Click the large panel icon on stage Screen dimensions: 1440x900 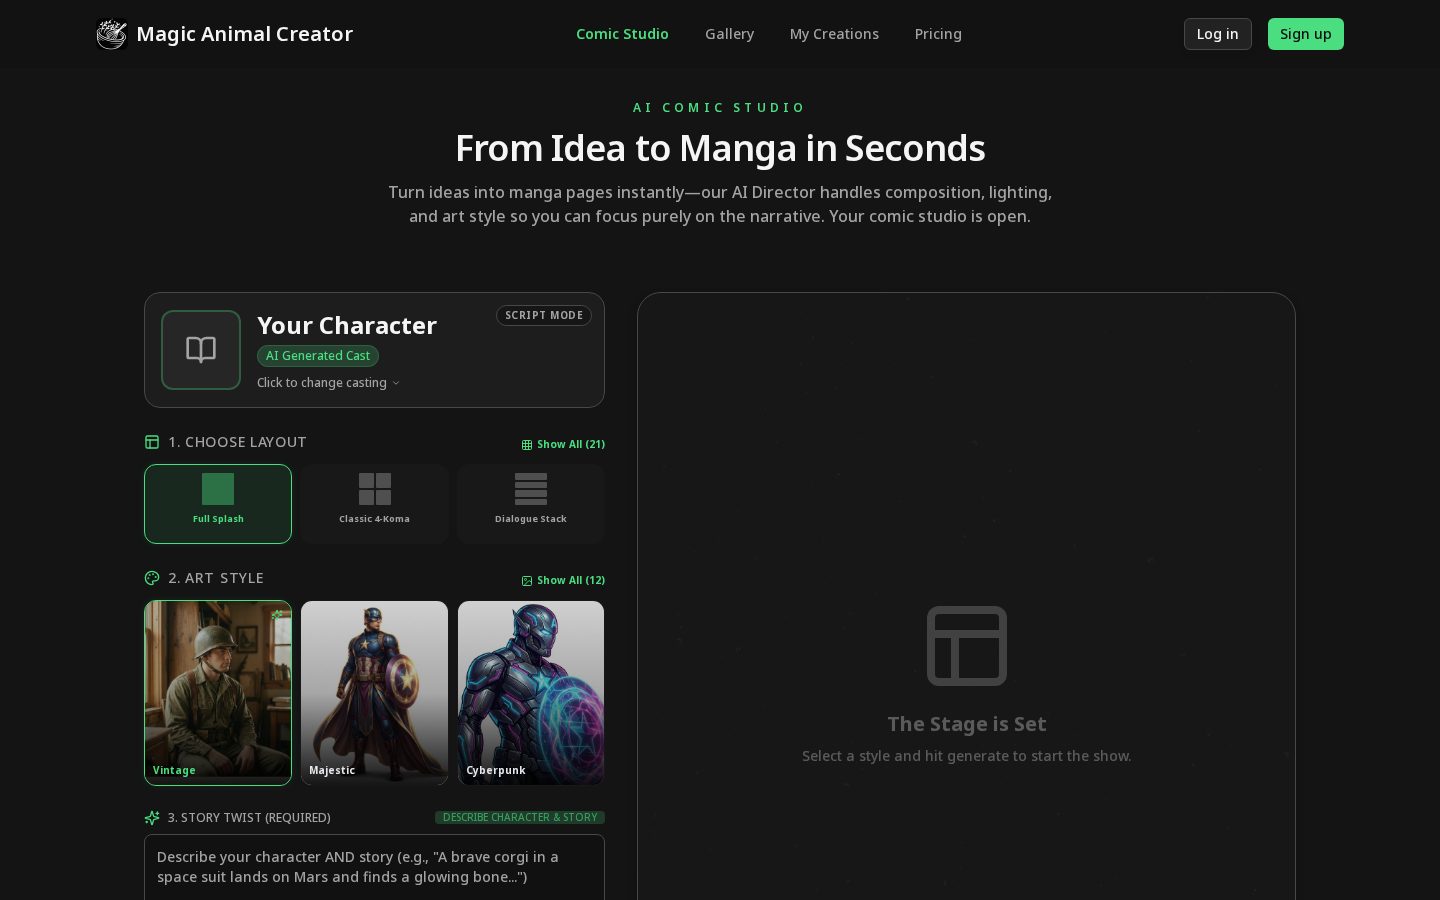click(967, 646)
